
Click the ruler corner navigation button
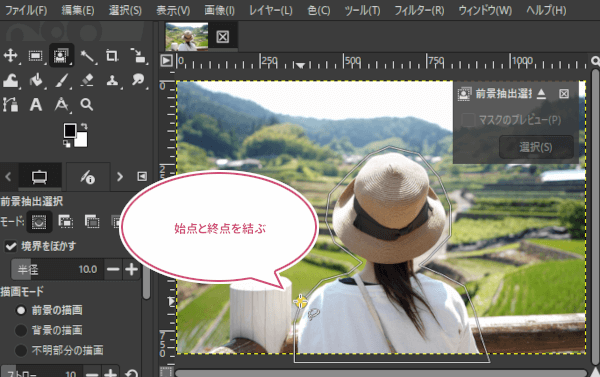[x=166, y=60]
